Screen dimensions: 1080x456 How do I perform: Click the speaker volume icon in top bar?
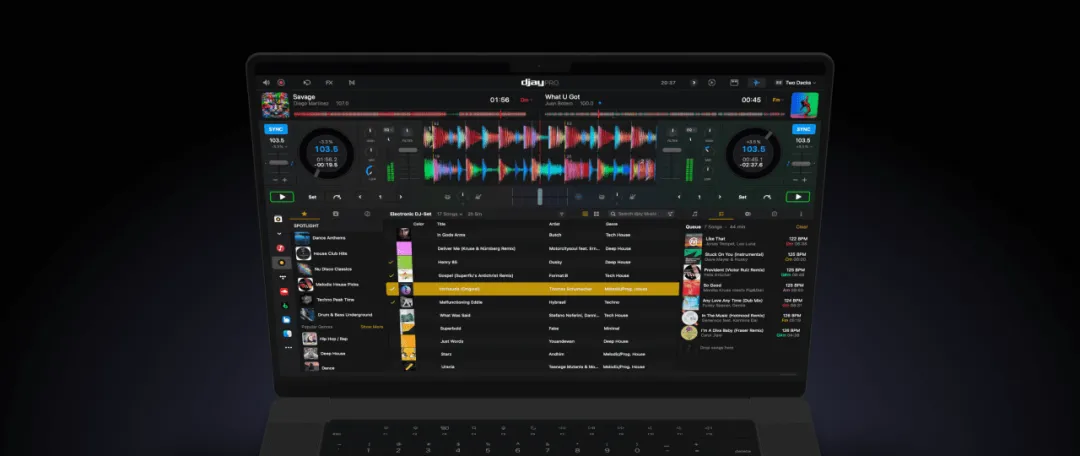coord(266,83)
